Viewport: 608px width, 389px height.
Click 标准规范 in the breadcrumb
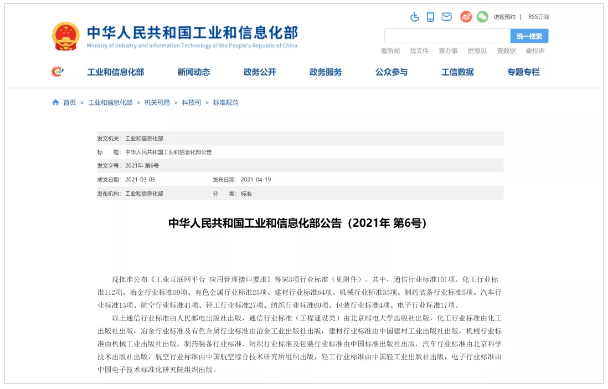point(226,102)
